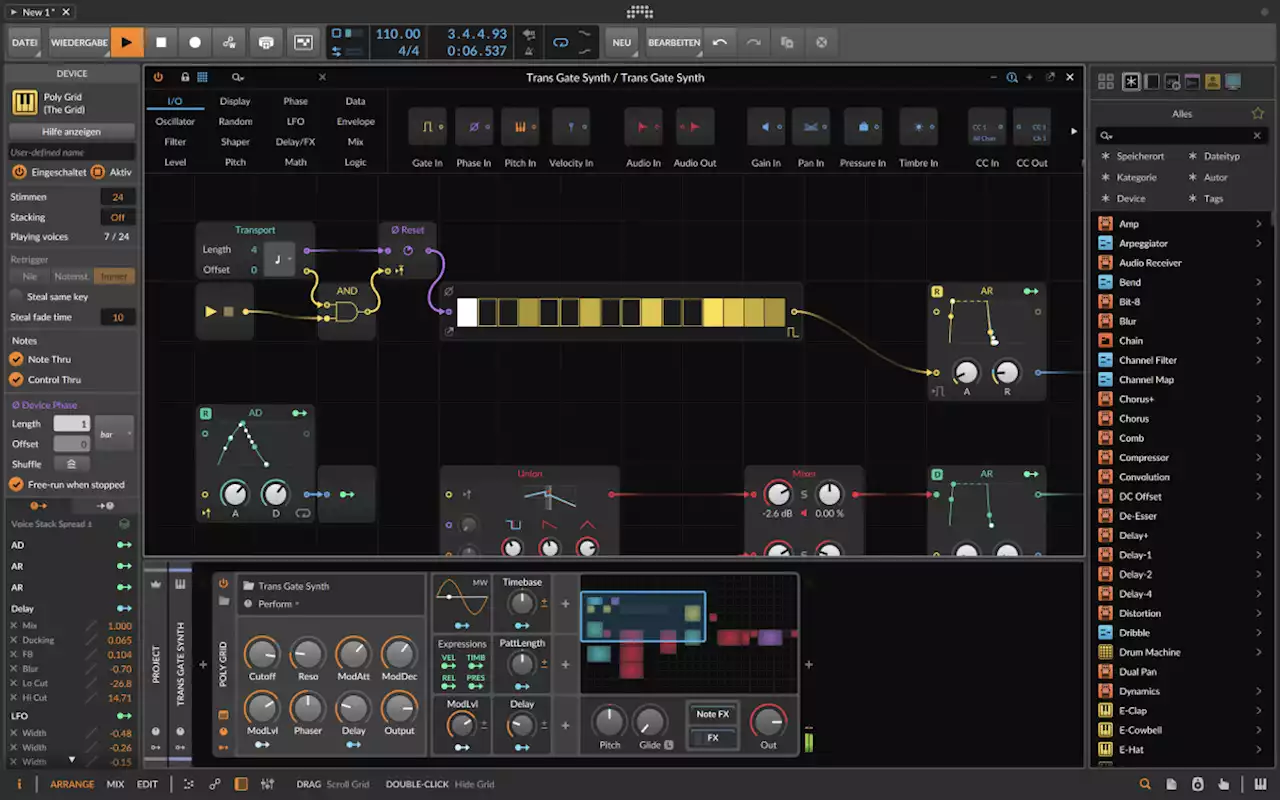The height and width of the screenshot is (800, 1280).
Task: Expand the Chorus+ device entry
Action: 1259,399
